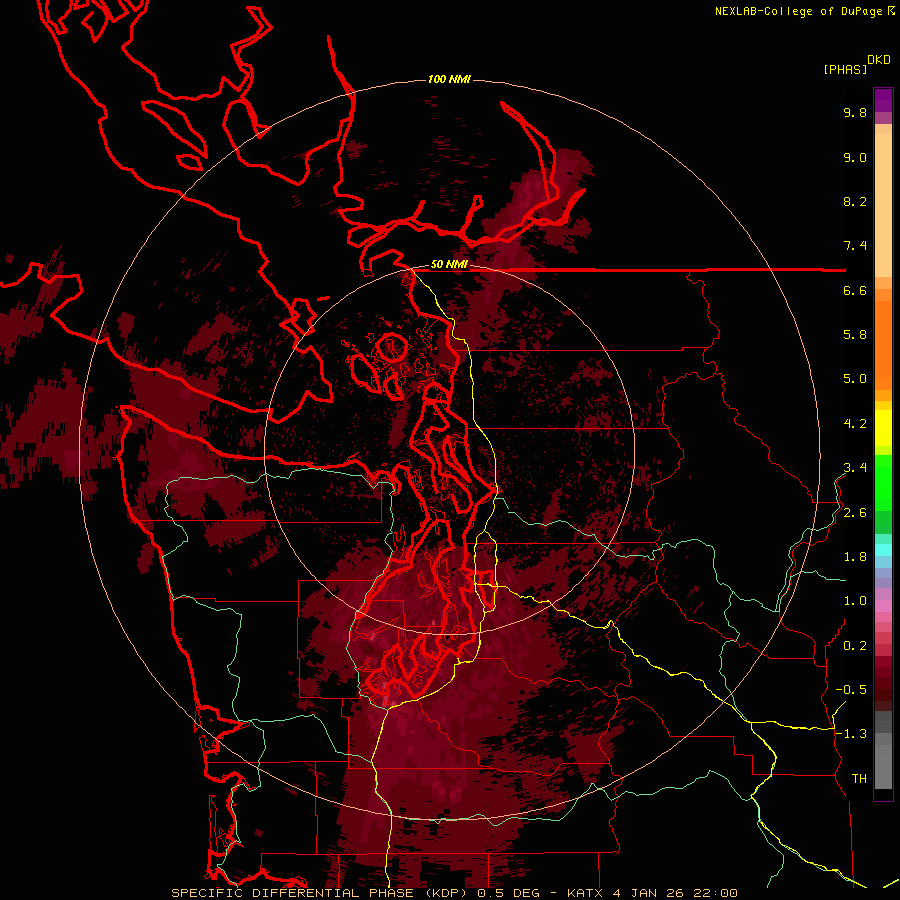Click the TH label on the color scale
Image resolution: width=900 pixels, height=900 pixels.
click(859, 779)
